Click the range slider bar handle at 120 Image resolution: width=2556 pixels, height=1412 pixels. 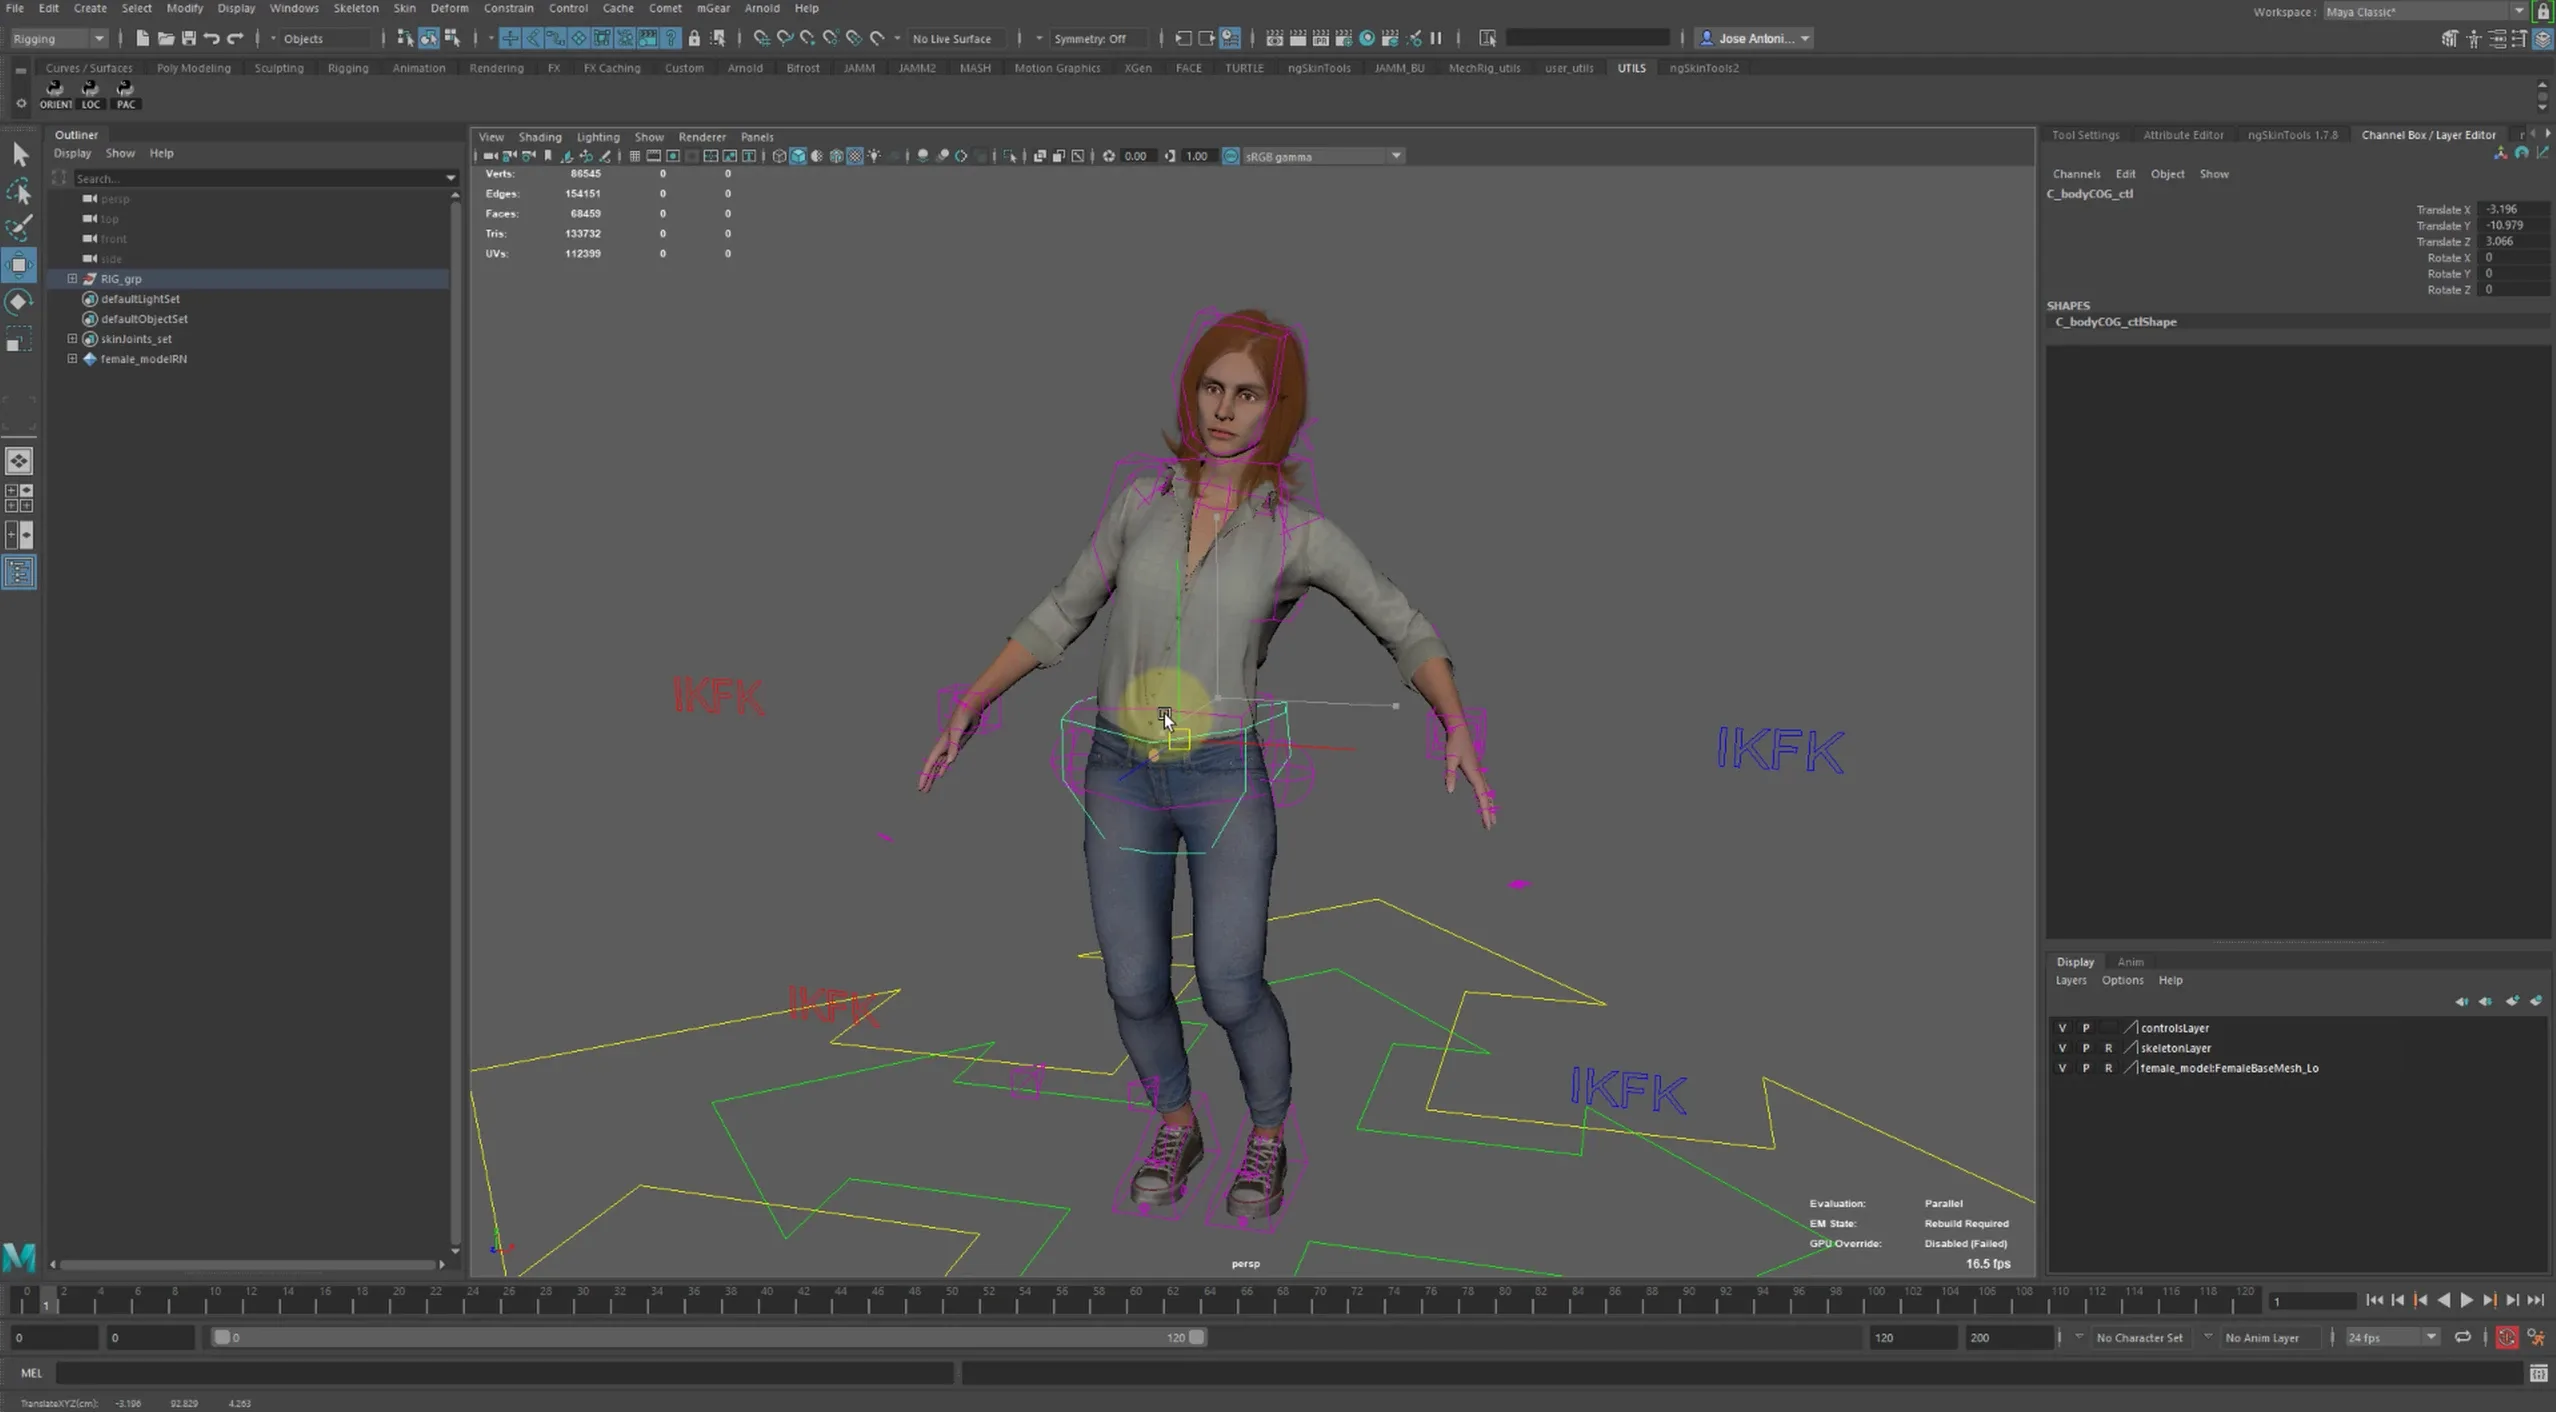1196,1338
